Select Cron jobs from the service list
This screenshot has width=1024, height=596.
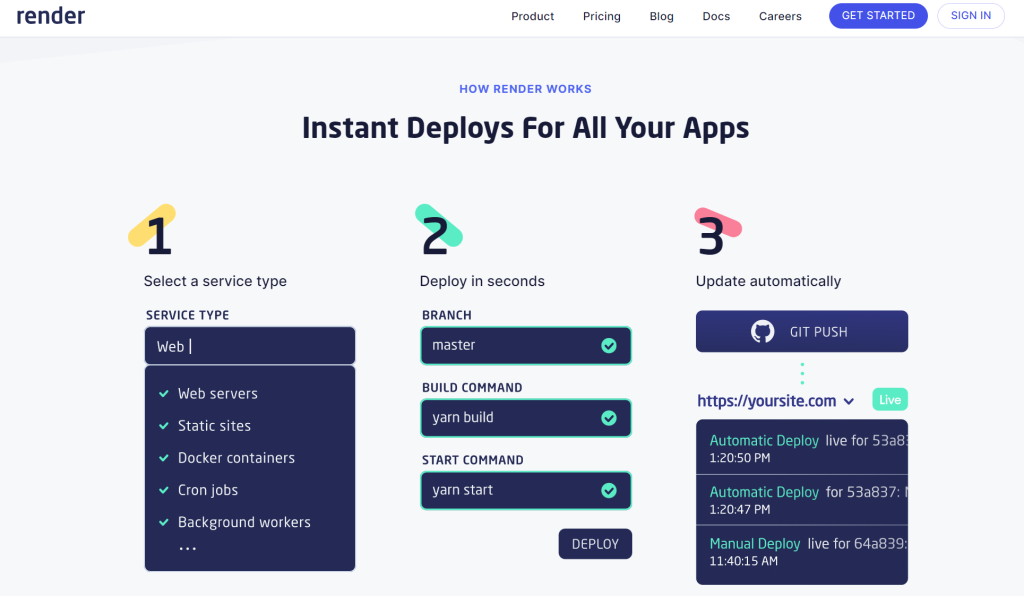[207, 490]
